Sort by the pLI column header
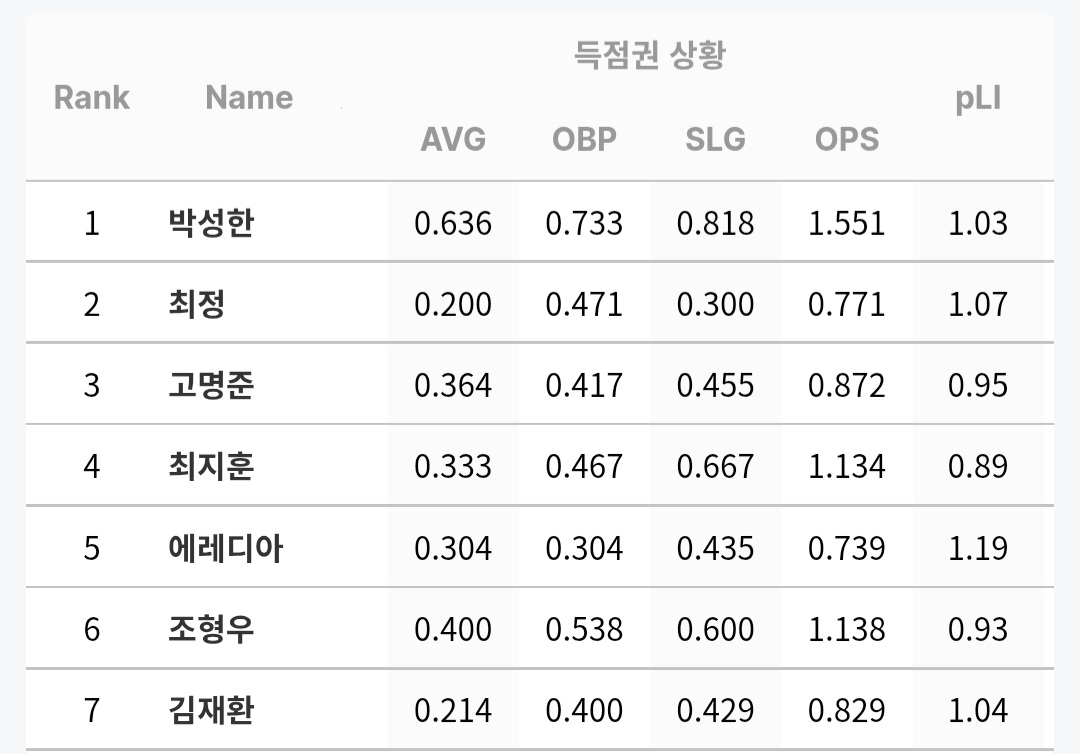 pos(977,98)
